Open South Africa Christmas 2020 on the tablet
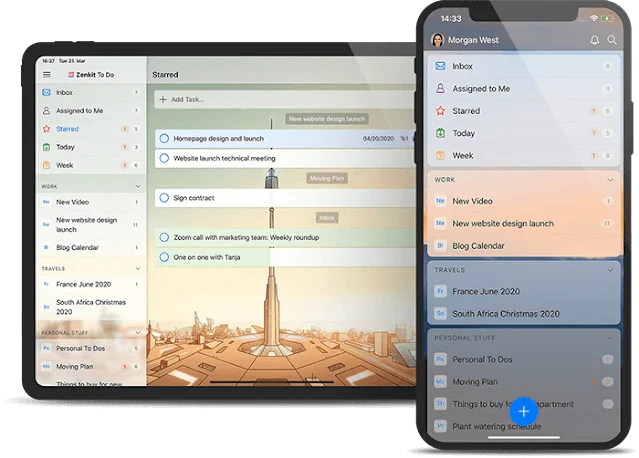Image resolution: width=639 pixels, height=458 pixels. tap(91, 307)
